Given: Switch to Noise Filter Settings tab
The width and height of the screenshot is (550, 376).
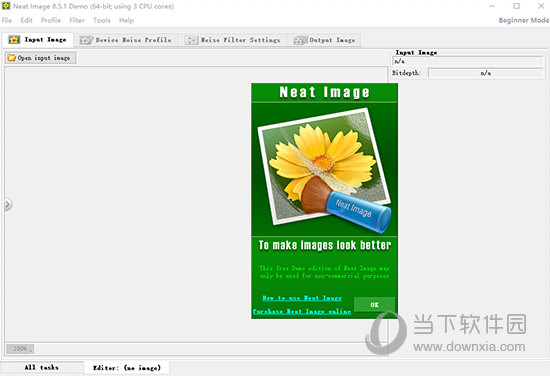Looking at the screenshot, I should (x=233, y=40).
